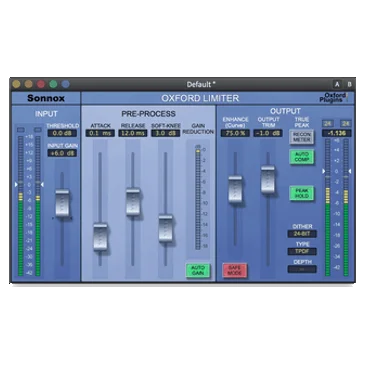Click the OUTPUT section heading
Image resolution: width=365 pixels, height=365 pixels.
[285, 111]
